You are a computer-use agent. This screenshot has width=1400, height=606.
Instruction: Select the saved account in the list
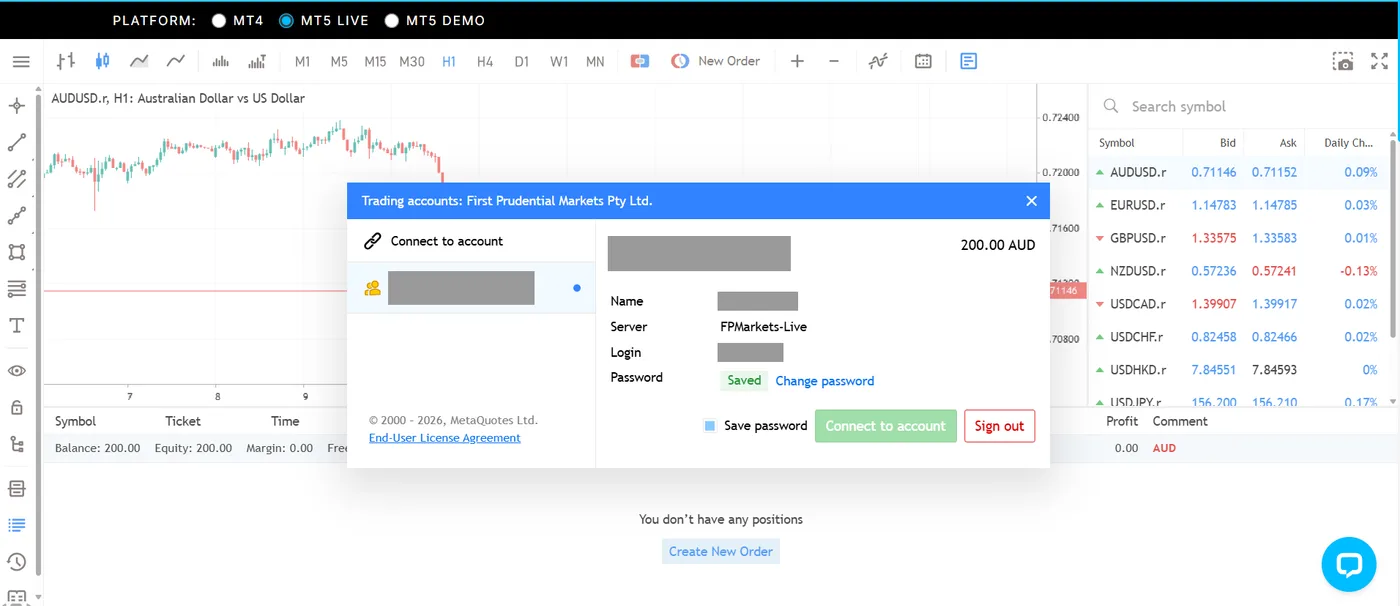(471, 288)
